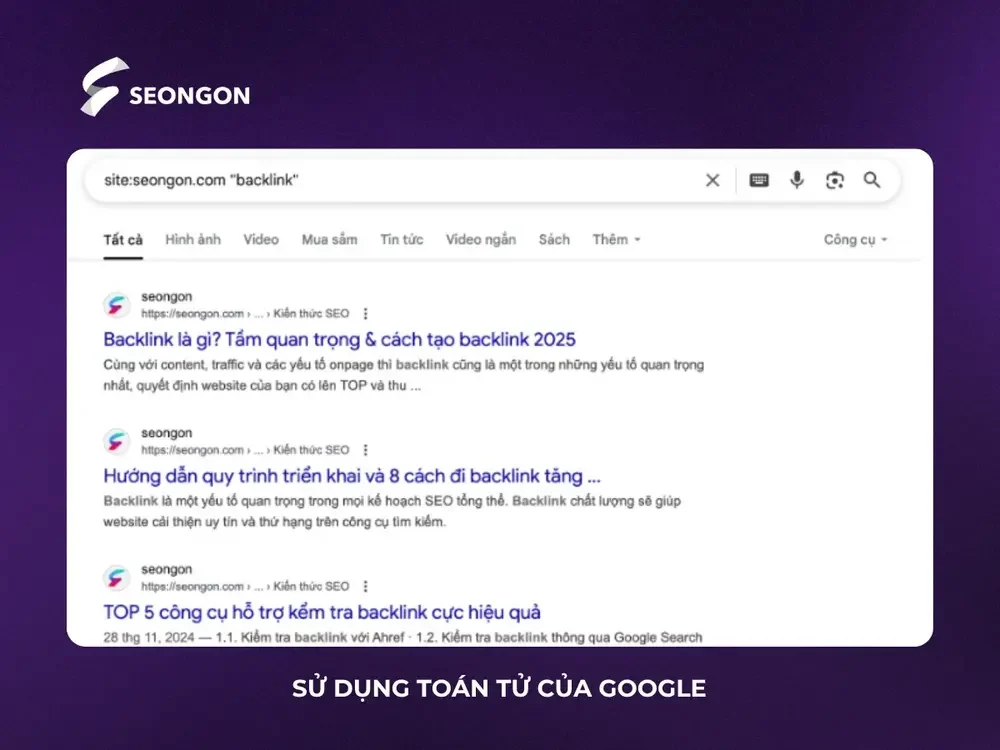Image resolution: width=1000 pixels, height=750 pixels.
Task: Switch to the Hình ảnh tab
Action: pos(193,240)
